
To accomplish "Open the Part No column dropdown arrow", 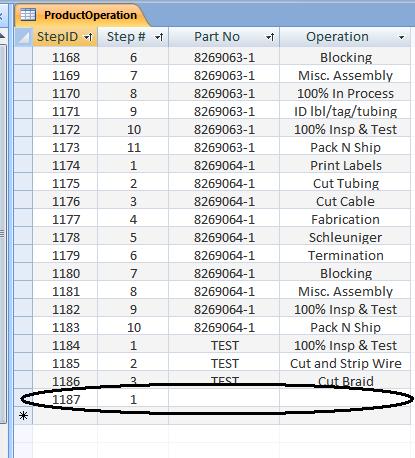I will pyautogui.click(x=270, y=37).
